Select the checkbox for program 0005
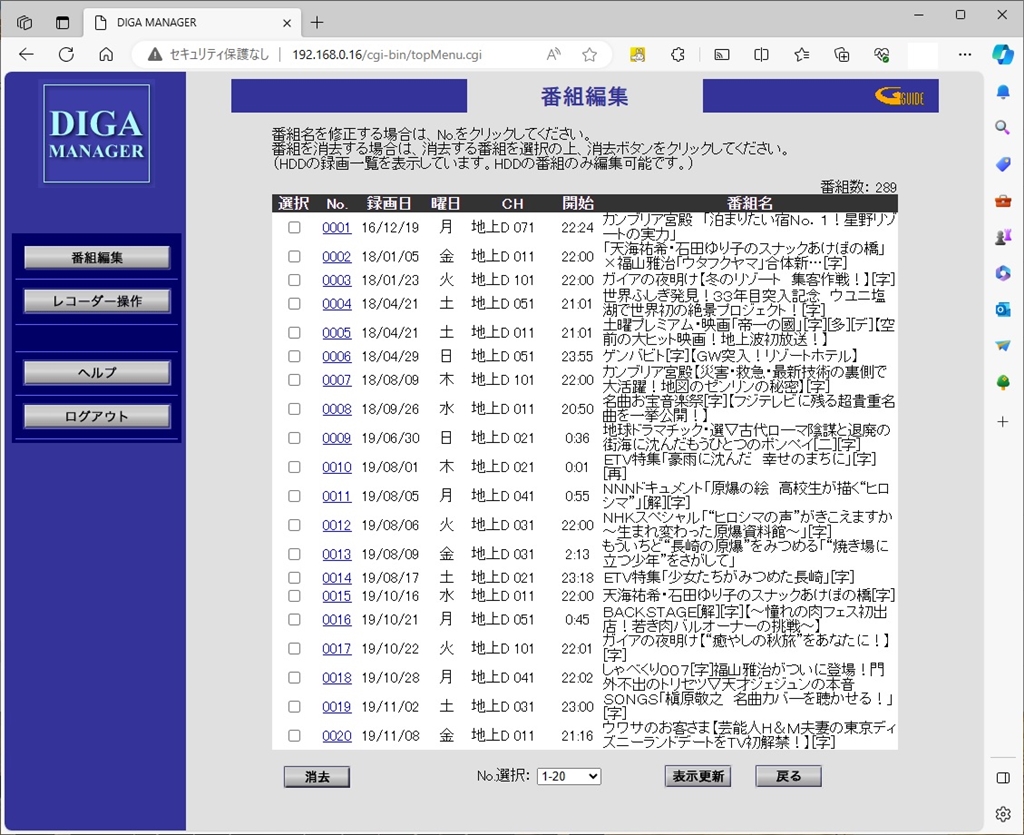 coord(295,333)
